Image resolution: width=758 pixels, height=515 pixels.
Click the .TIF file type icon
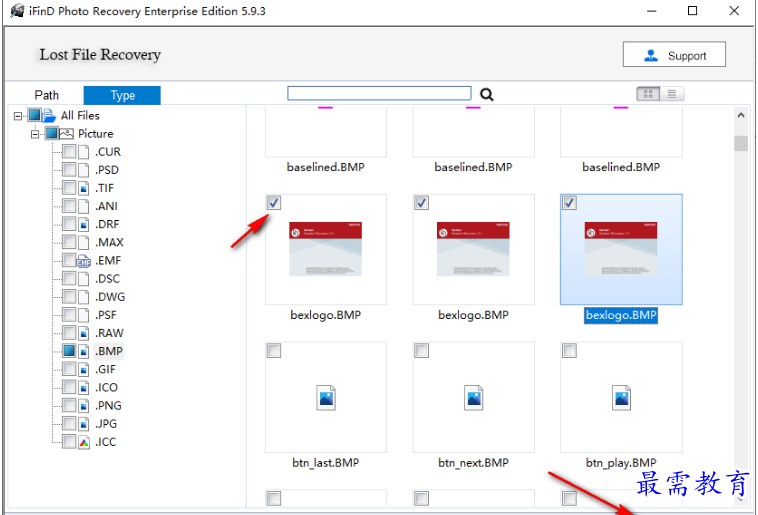click(x=84, y=188)
